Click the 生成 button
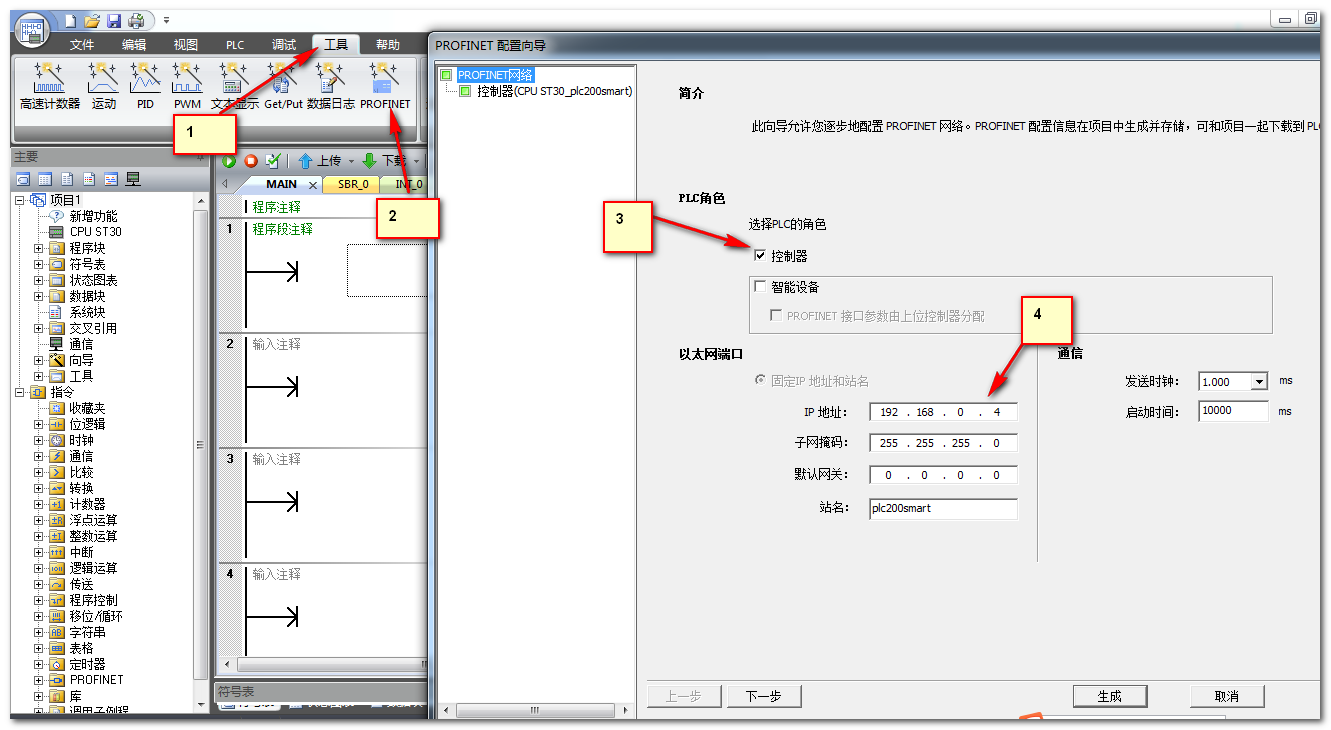1331x730 pixels. click(x=1110, y=696)
